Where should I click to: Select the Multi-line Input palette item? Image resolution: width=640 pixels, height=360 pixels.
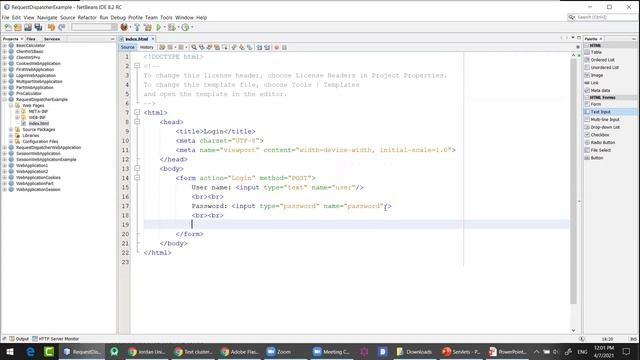point(604,120)
